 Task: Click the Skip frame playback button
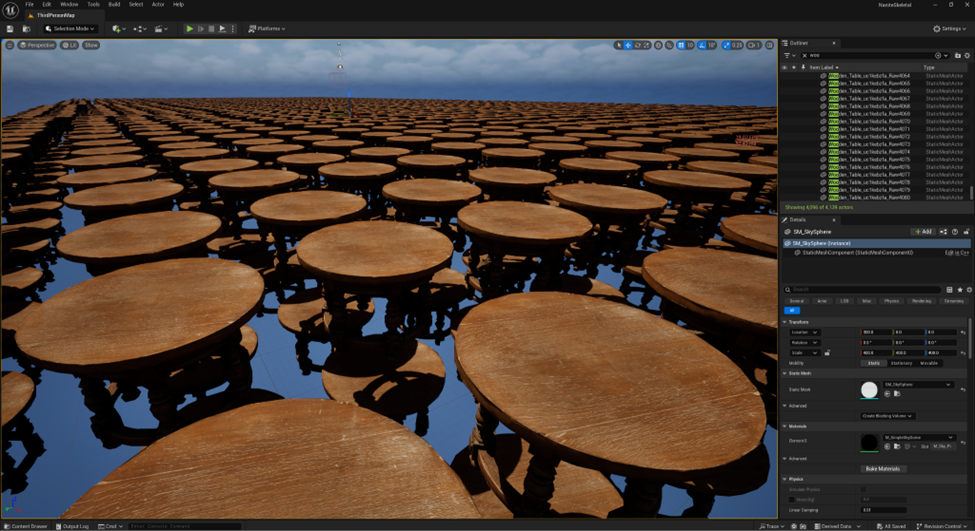[x=201, y=29]
